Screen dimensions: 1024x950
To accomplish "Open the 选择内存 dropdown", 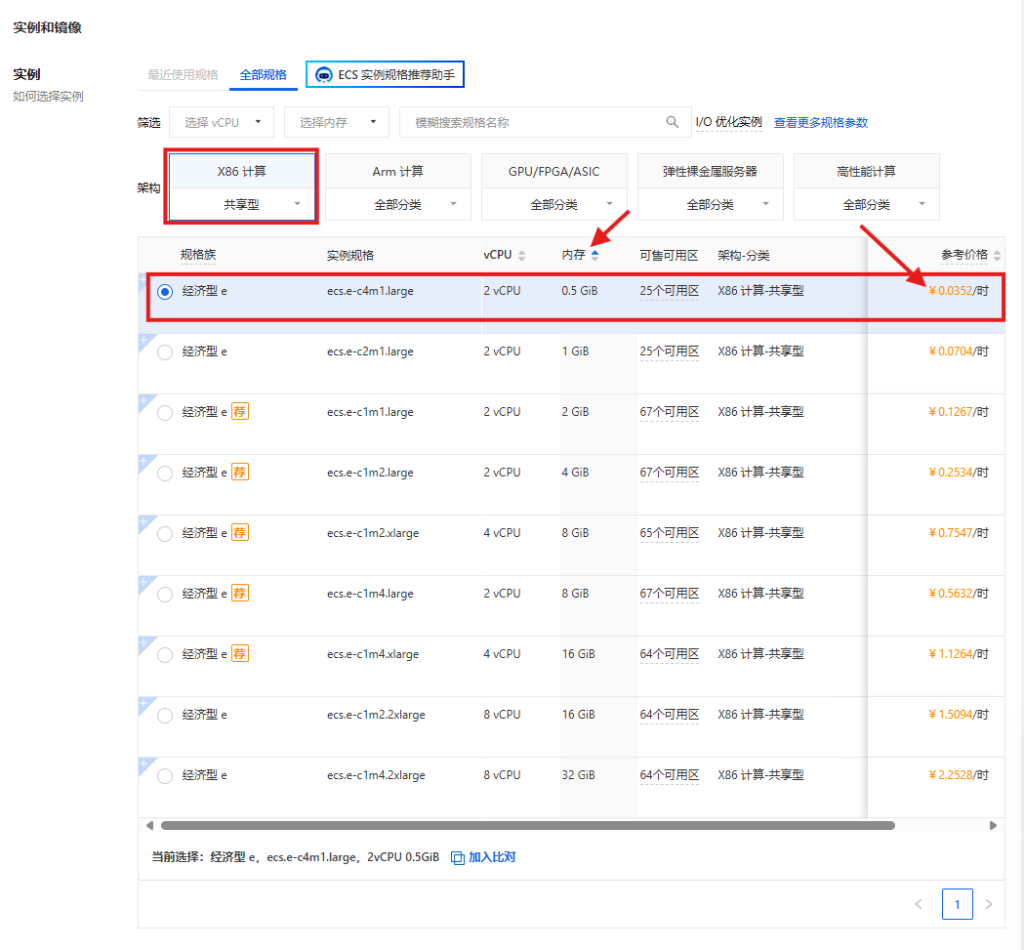I will (x=336, y=122).
